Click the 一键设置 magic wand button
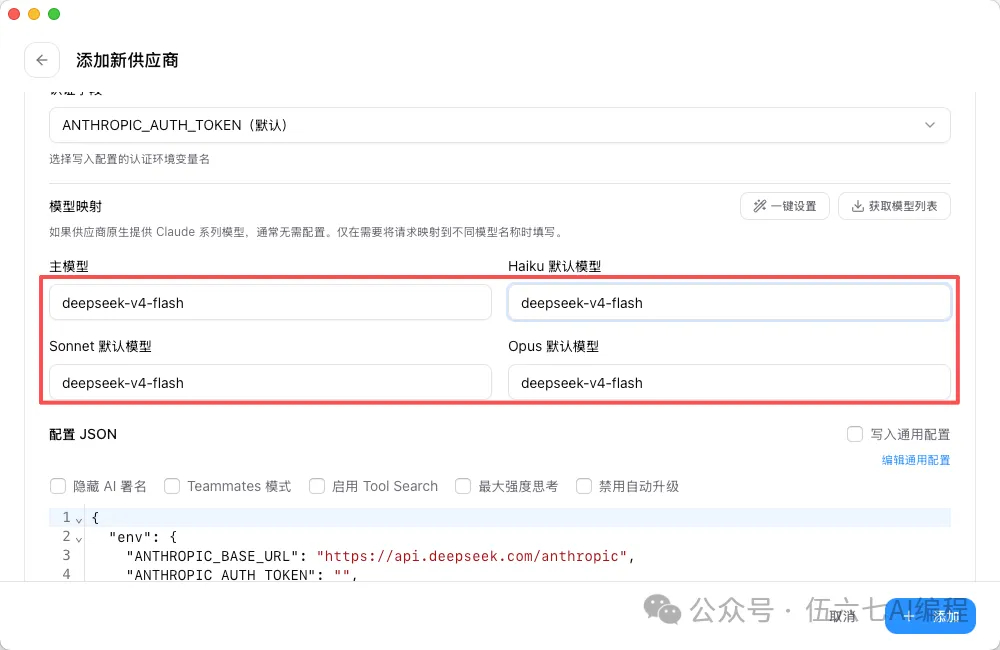 coord(785,206)
